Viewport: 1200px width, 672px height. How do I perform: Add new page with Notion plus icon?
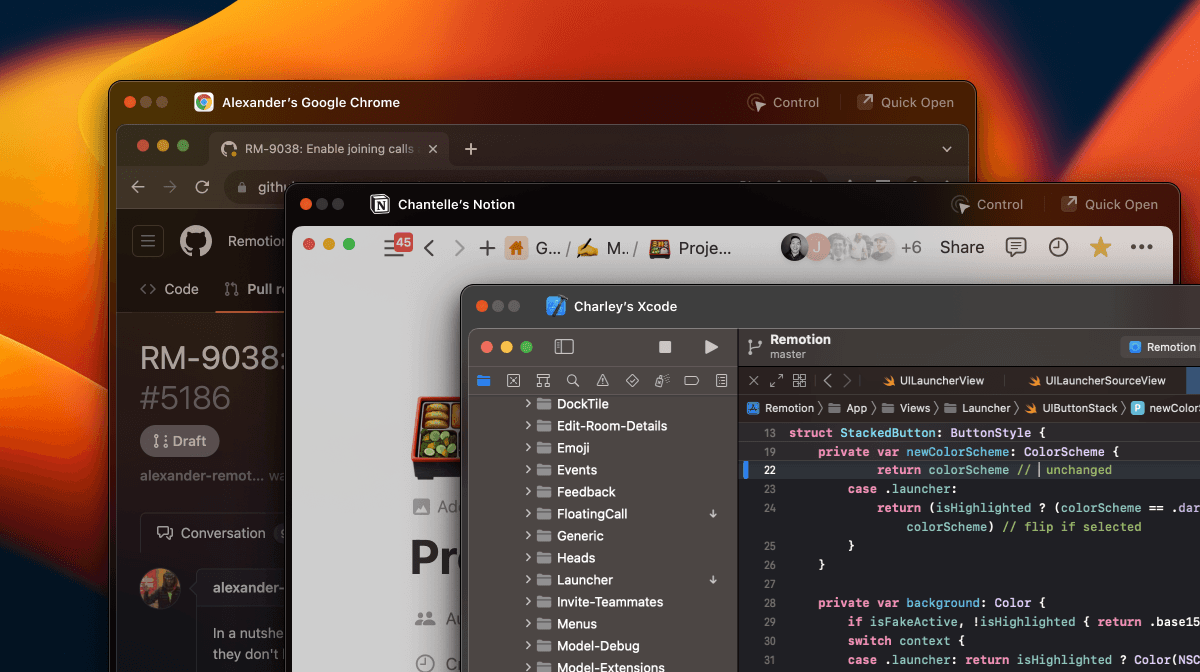(487, 248)
